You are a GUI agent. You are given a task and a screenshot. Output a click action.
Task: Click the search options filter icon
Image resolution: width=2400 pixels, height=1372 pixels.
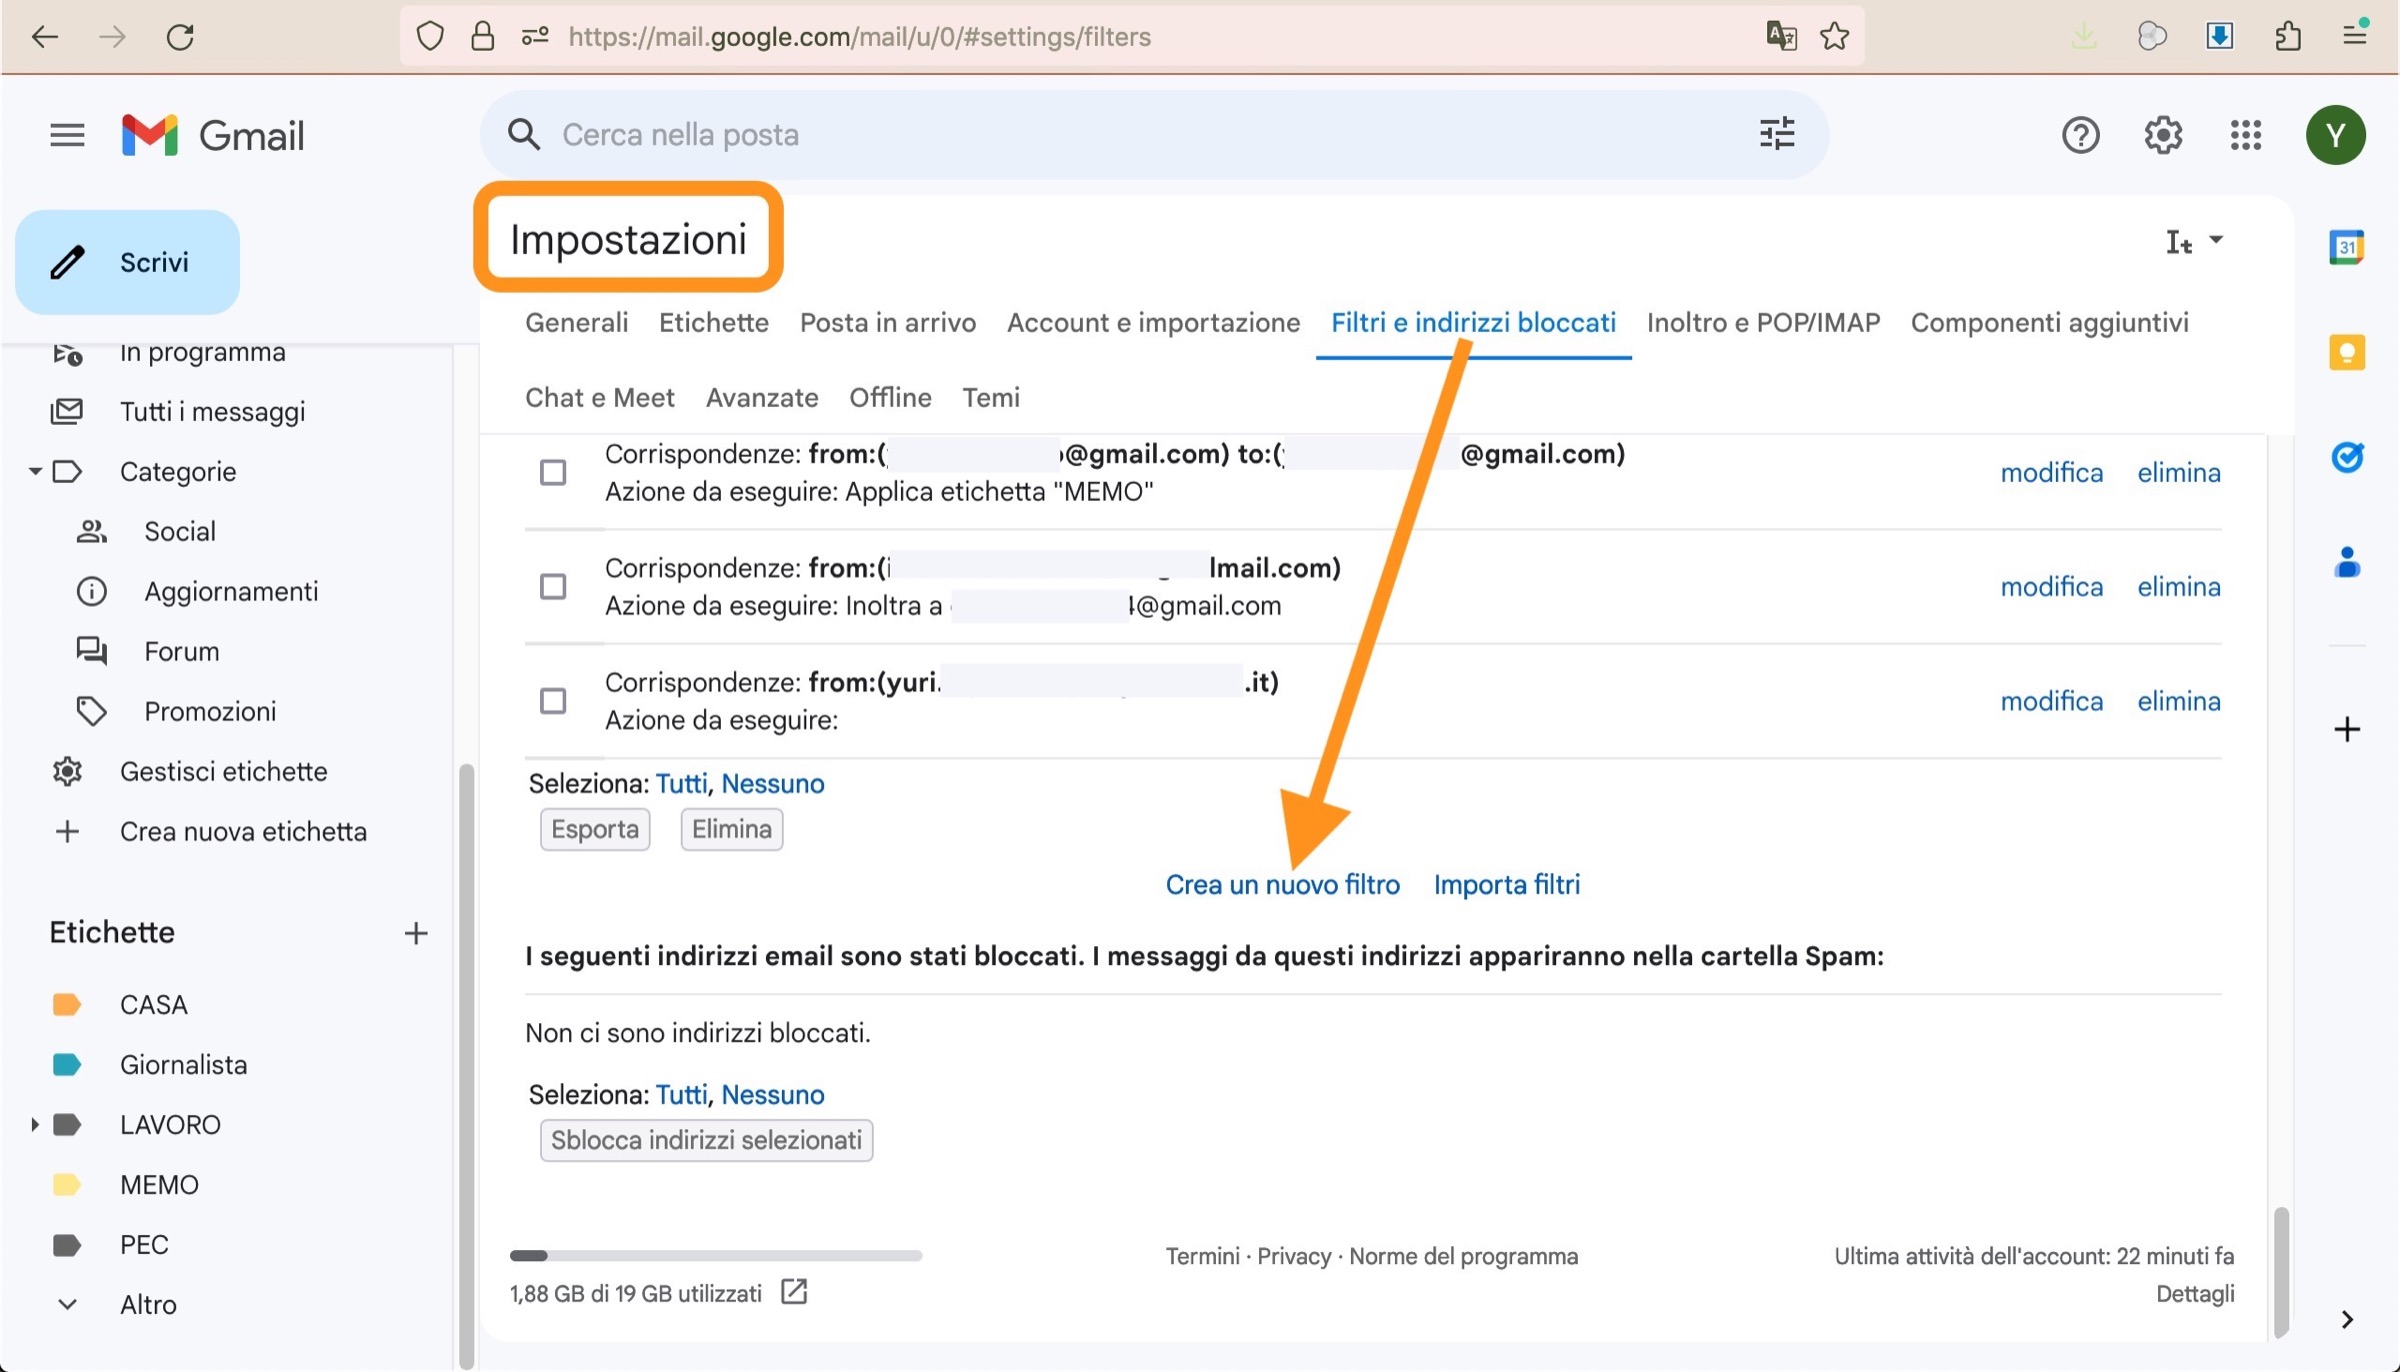pyautogui.click(x=1776, y=134)
